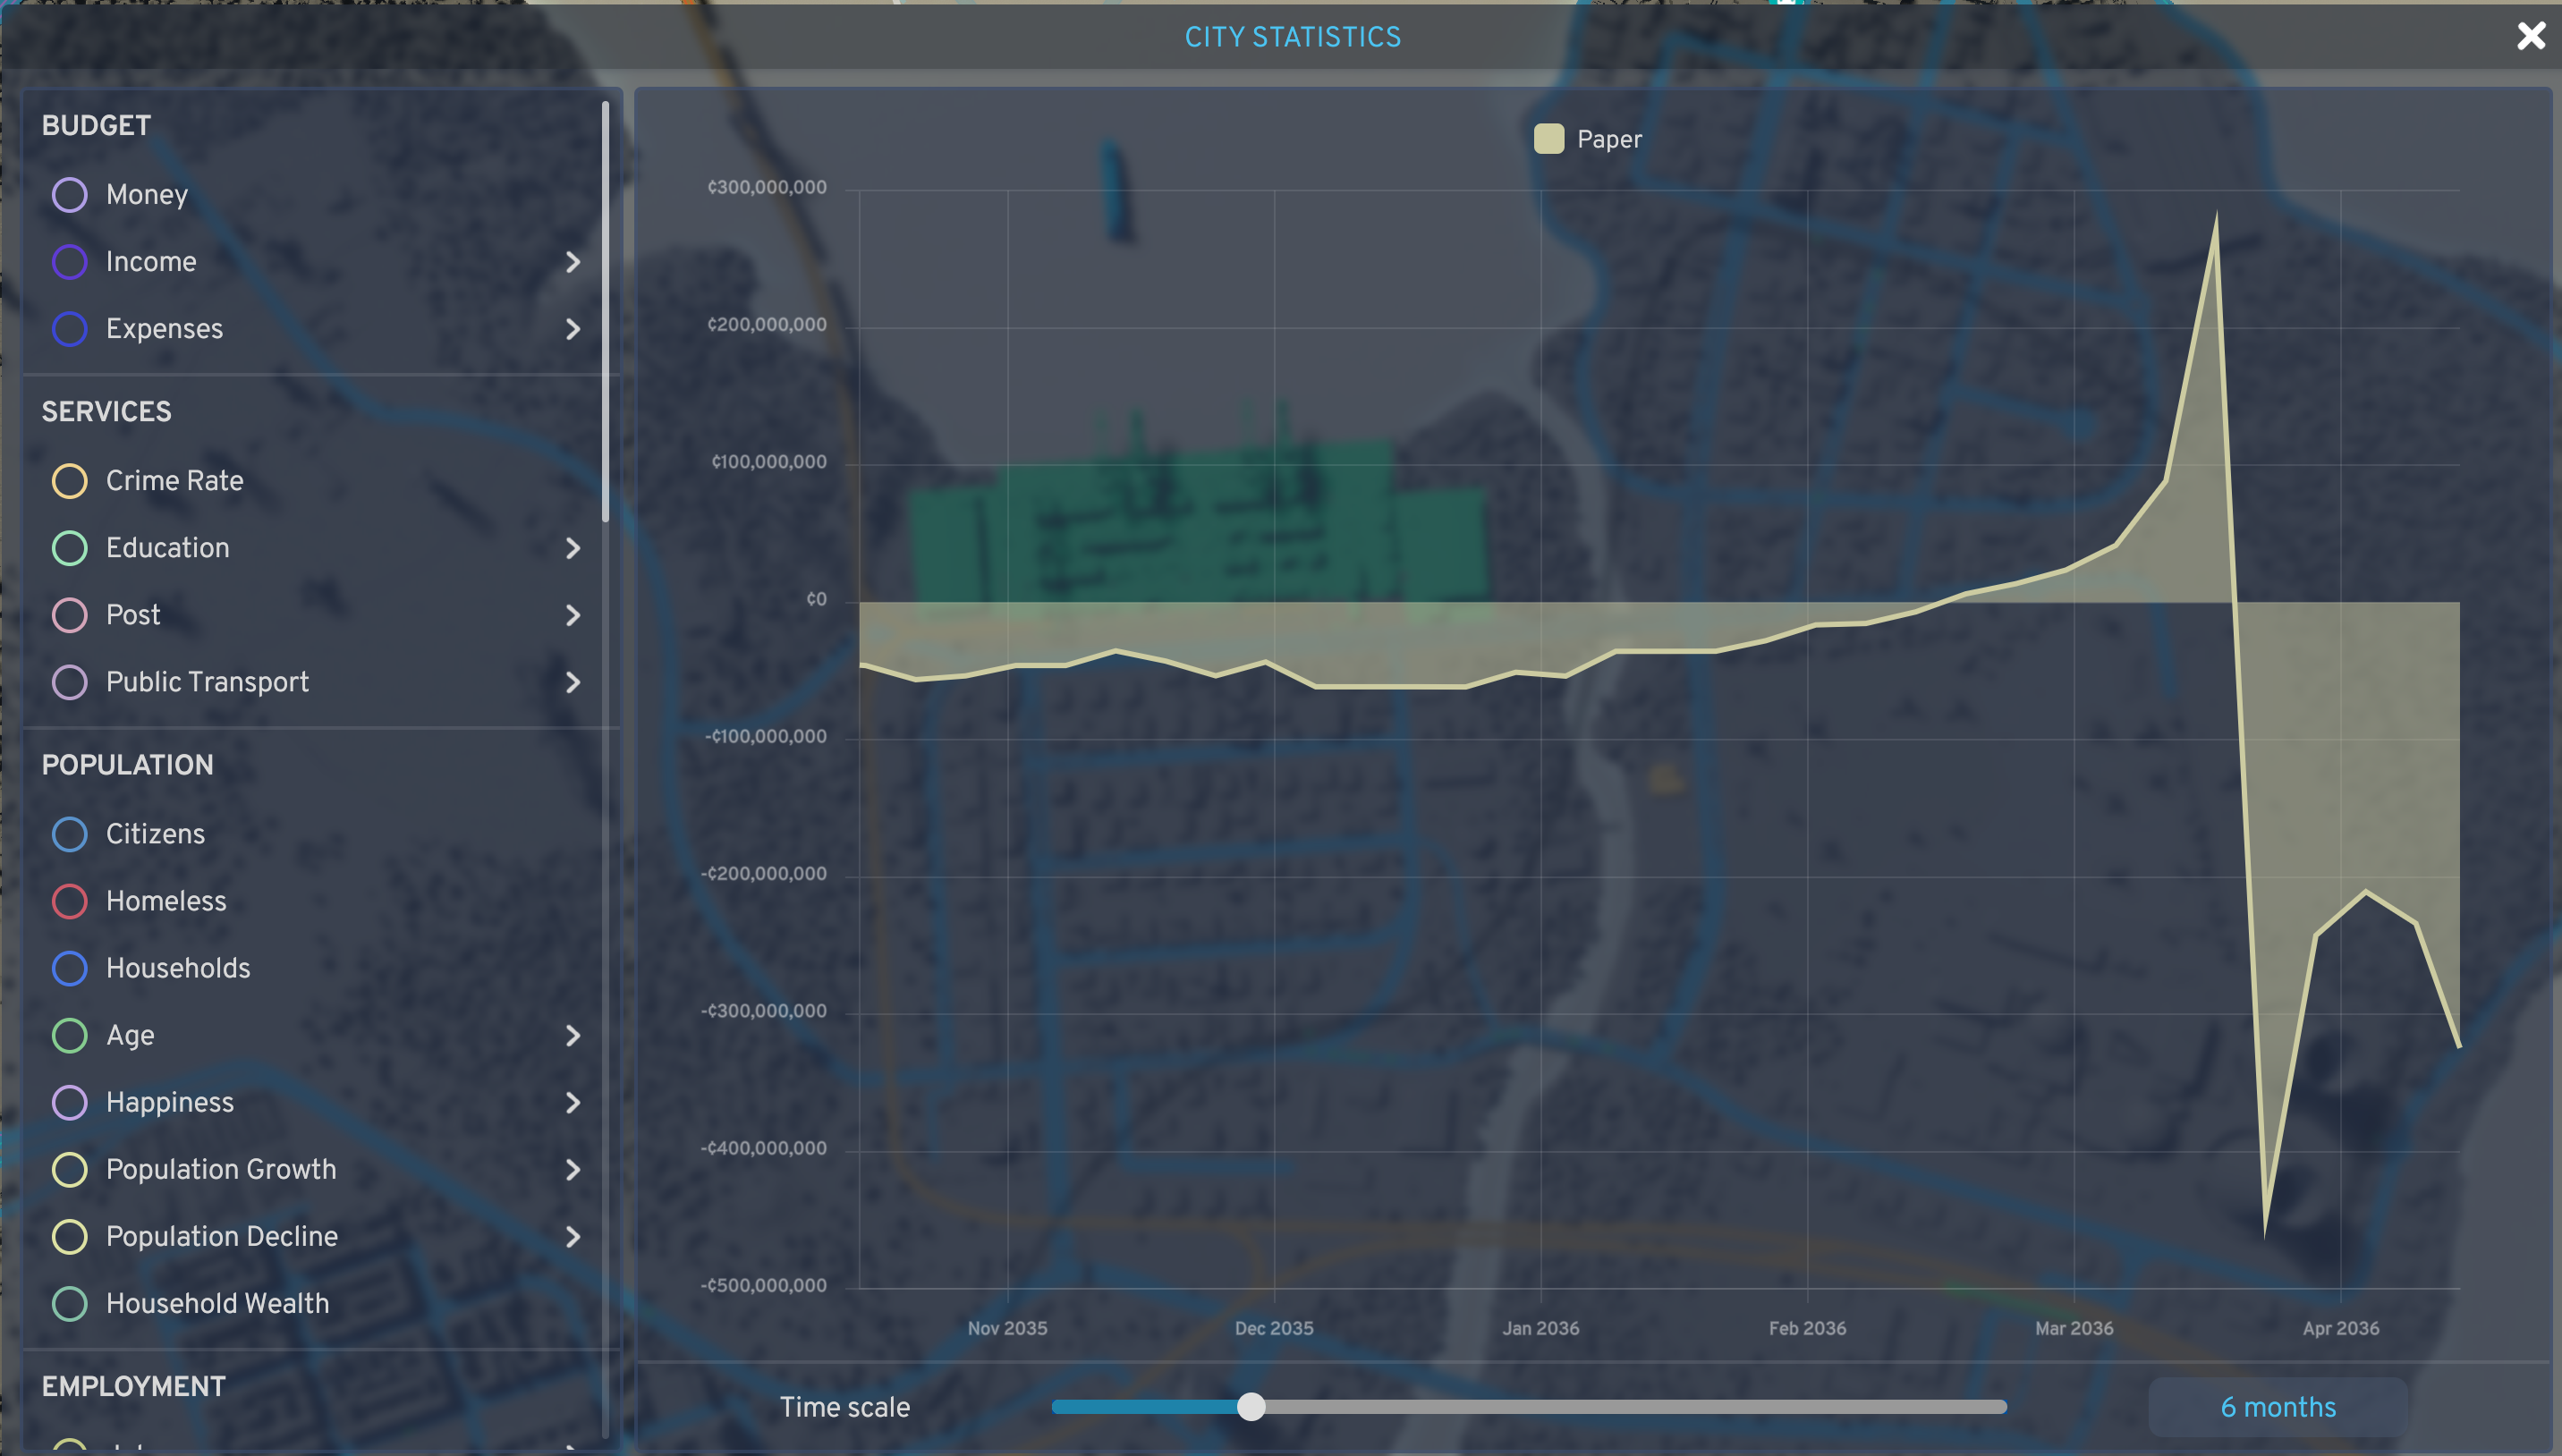2562x1456 pixels.
Task: Toggle the Income statistic circle
Action: 69,262
